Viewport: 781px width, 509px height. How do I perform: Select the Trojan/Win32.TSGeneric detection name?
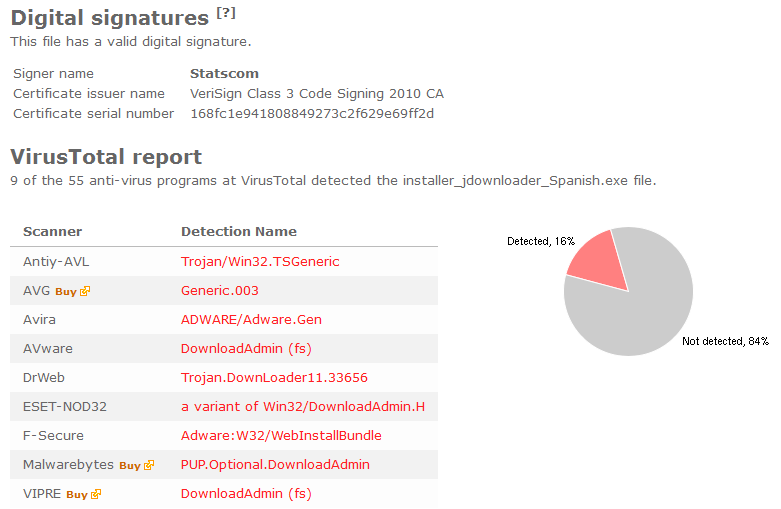point(260,262)
